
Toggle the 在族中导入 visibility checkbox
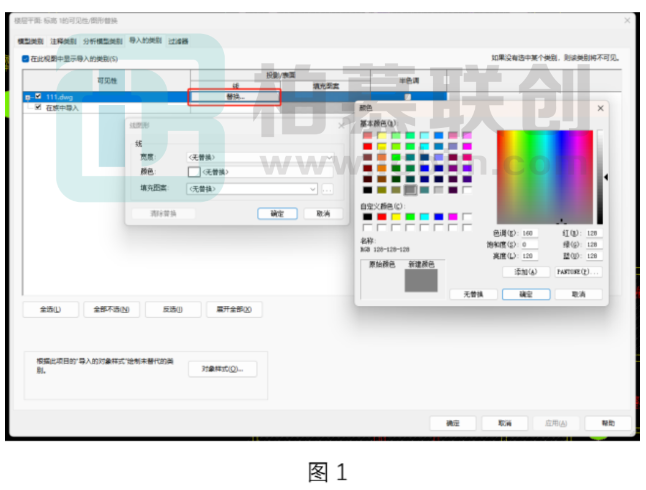[x=38, y=107]
